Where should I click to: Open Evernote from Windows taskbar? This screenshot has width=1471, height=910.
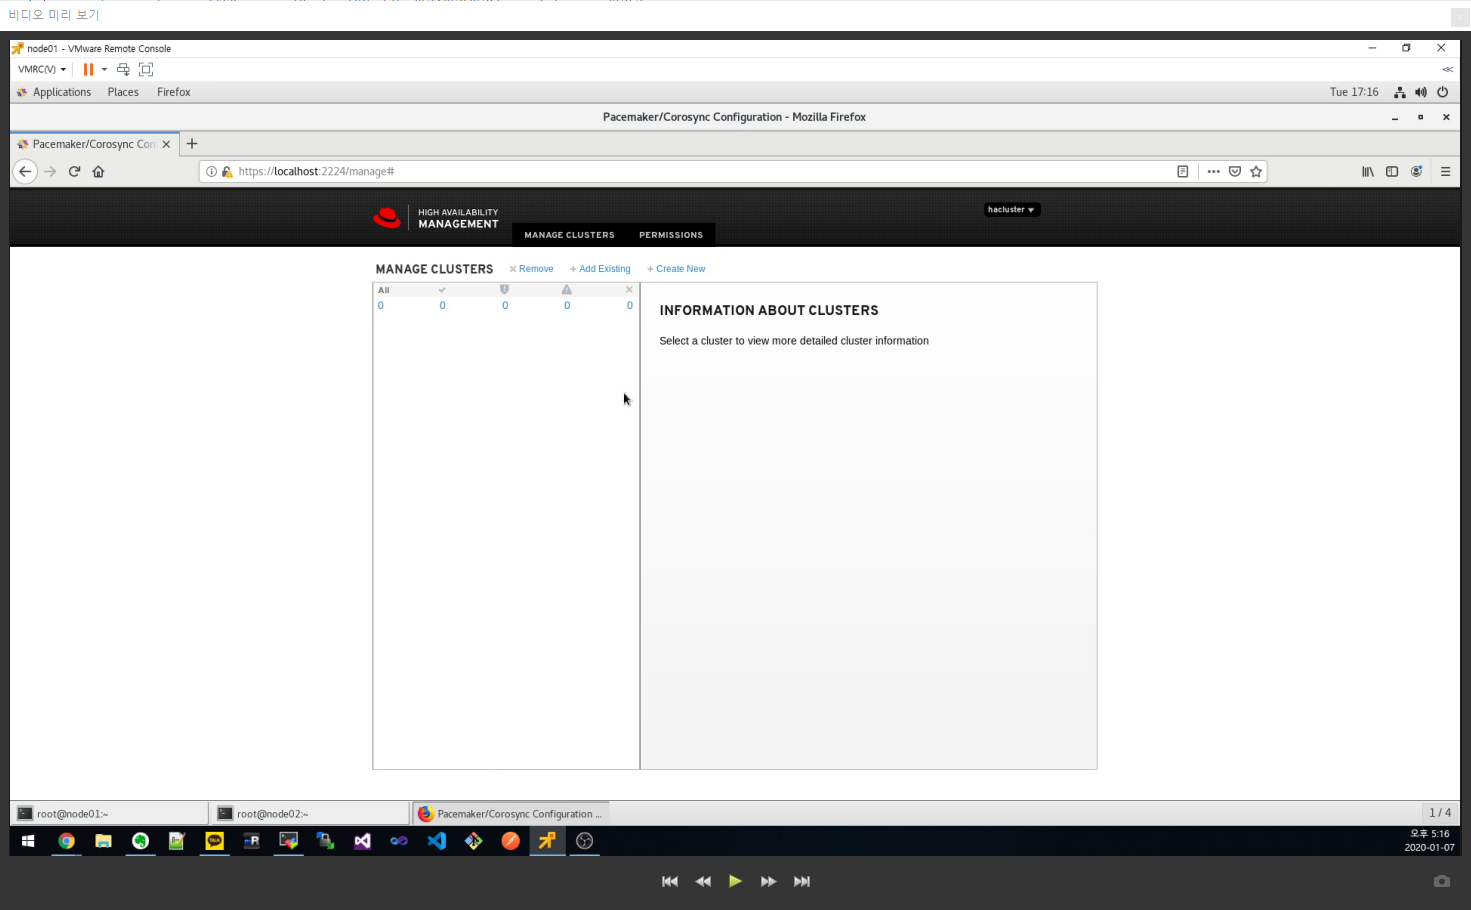(140, 841)
